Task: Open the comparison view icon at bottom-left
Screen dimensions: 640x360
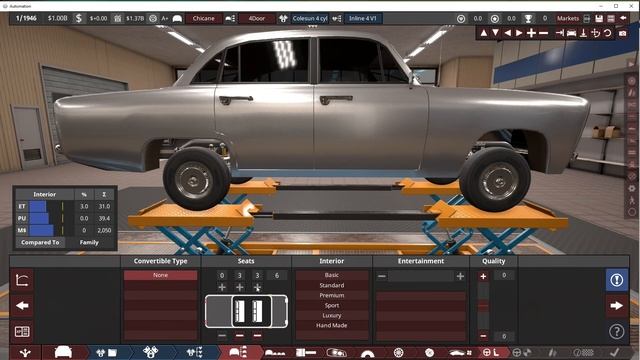Action: (22, 331)
